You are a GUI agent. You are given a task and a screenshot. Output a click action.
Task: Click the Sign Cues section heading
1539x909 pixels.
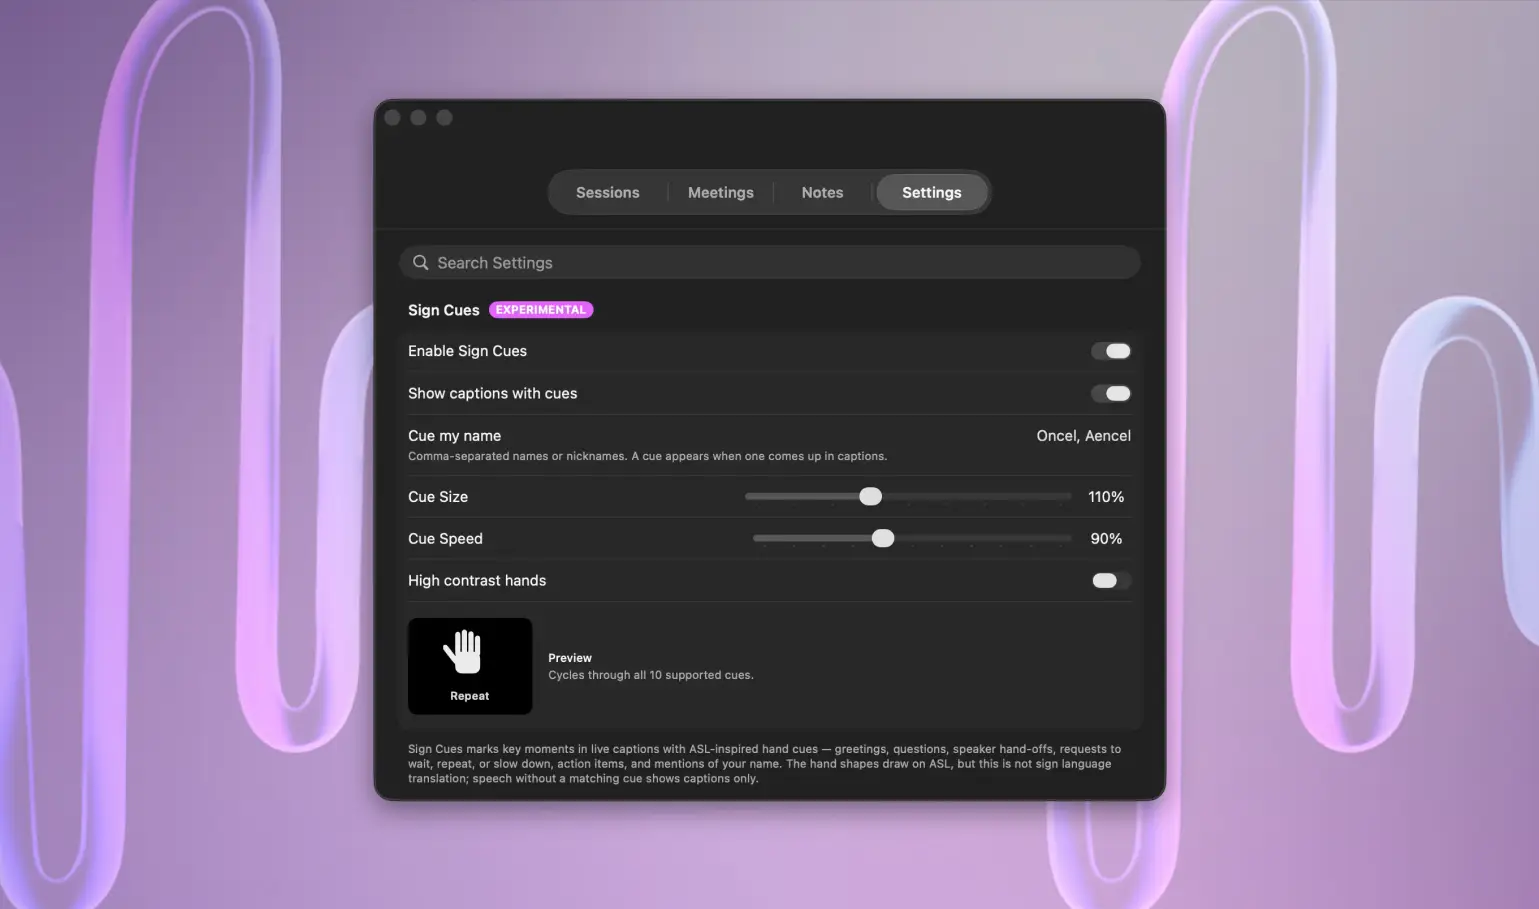coord(444,310)
